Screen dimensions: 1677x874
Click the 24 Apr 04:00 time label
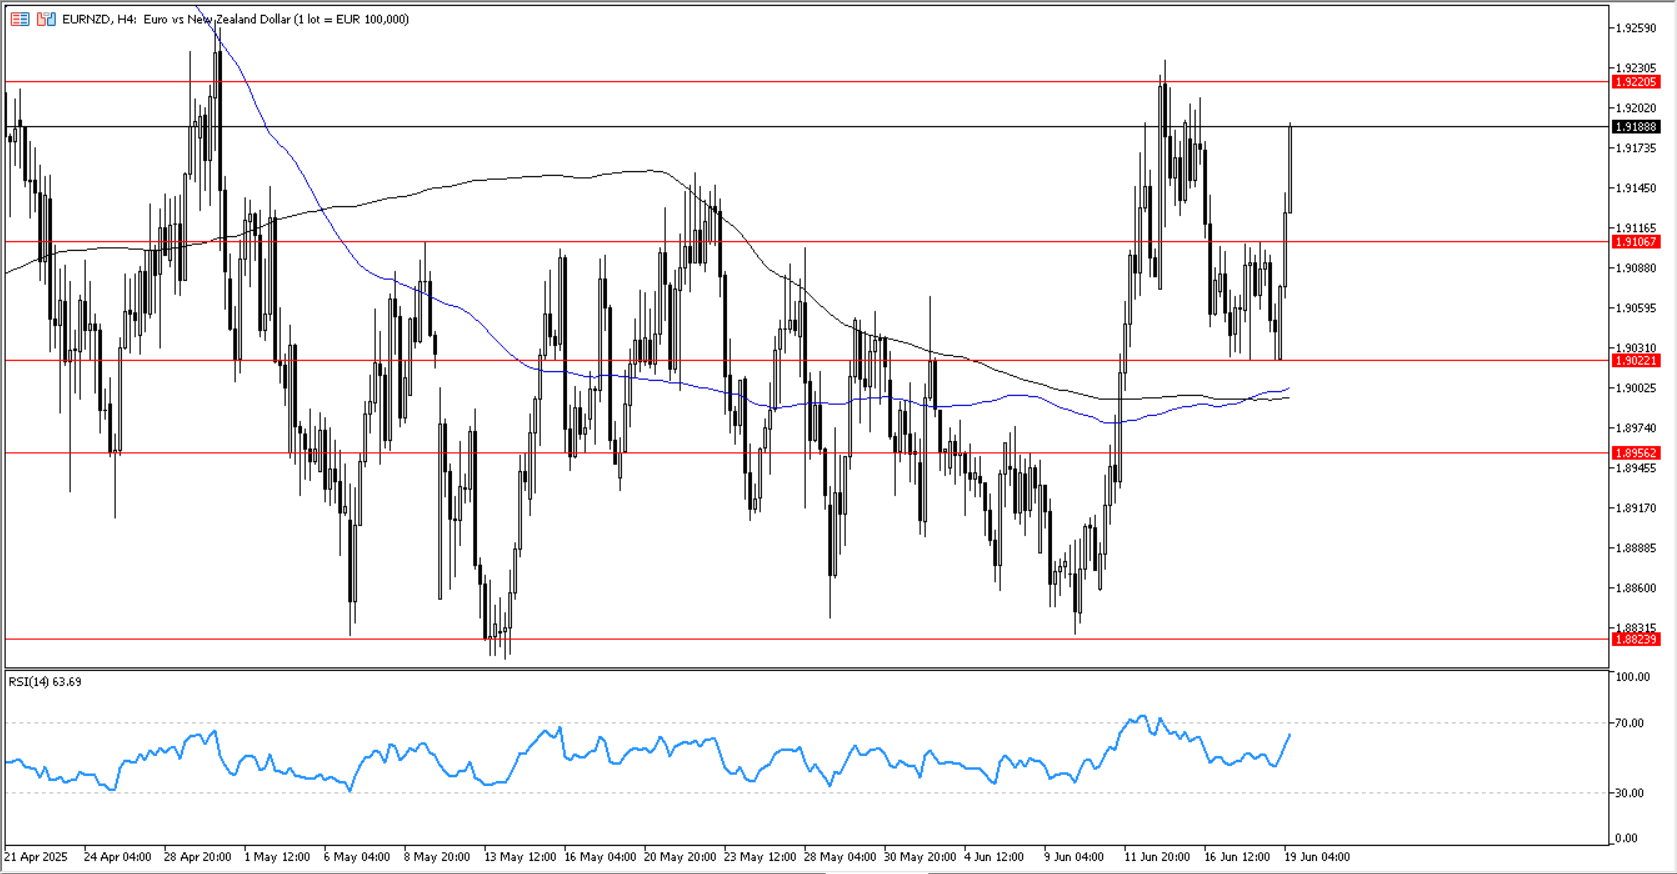(x=118, y=857)
